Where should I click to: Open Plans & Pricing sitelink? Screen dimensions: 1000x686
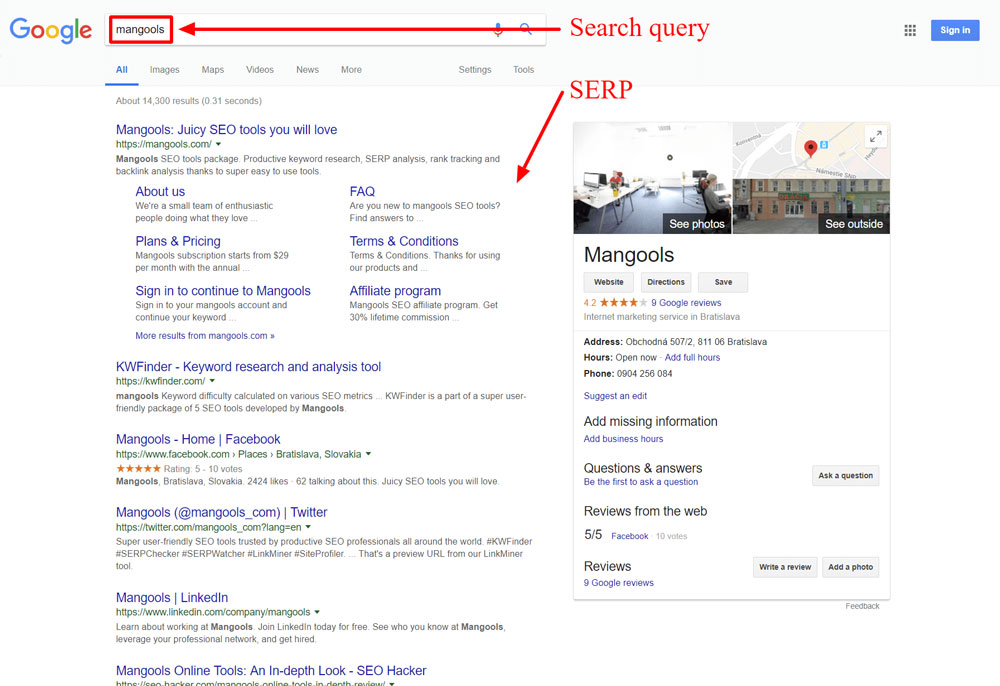178,242
